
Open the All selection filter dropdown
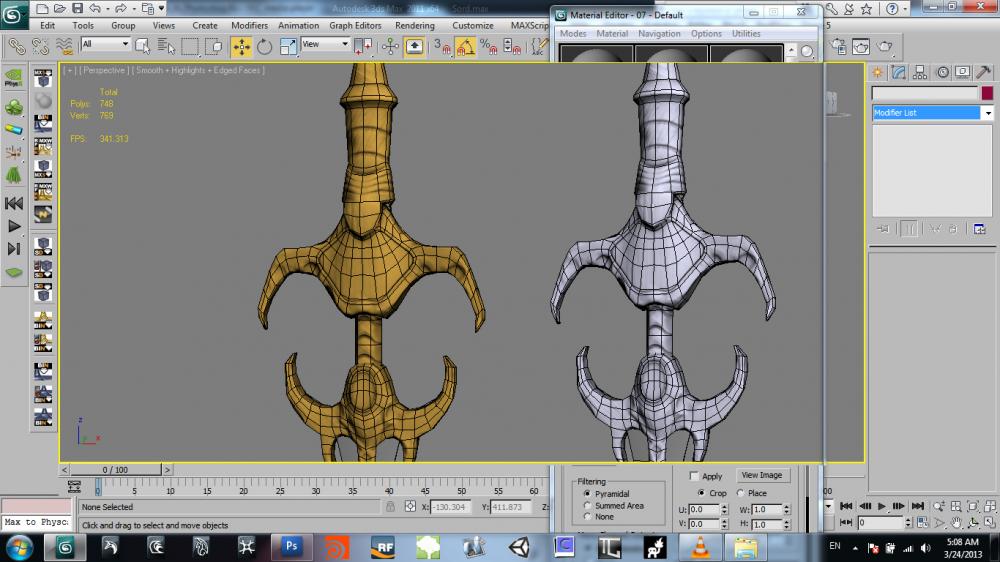pos(105,45)
